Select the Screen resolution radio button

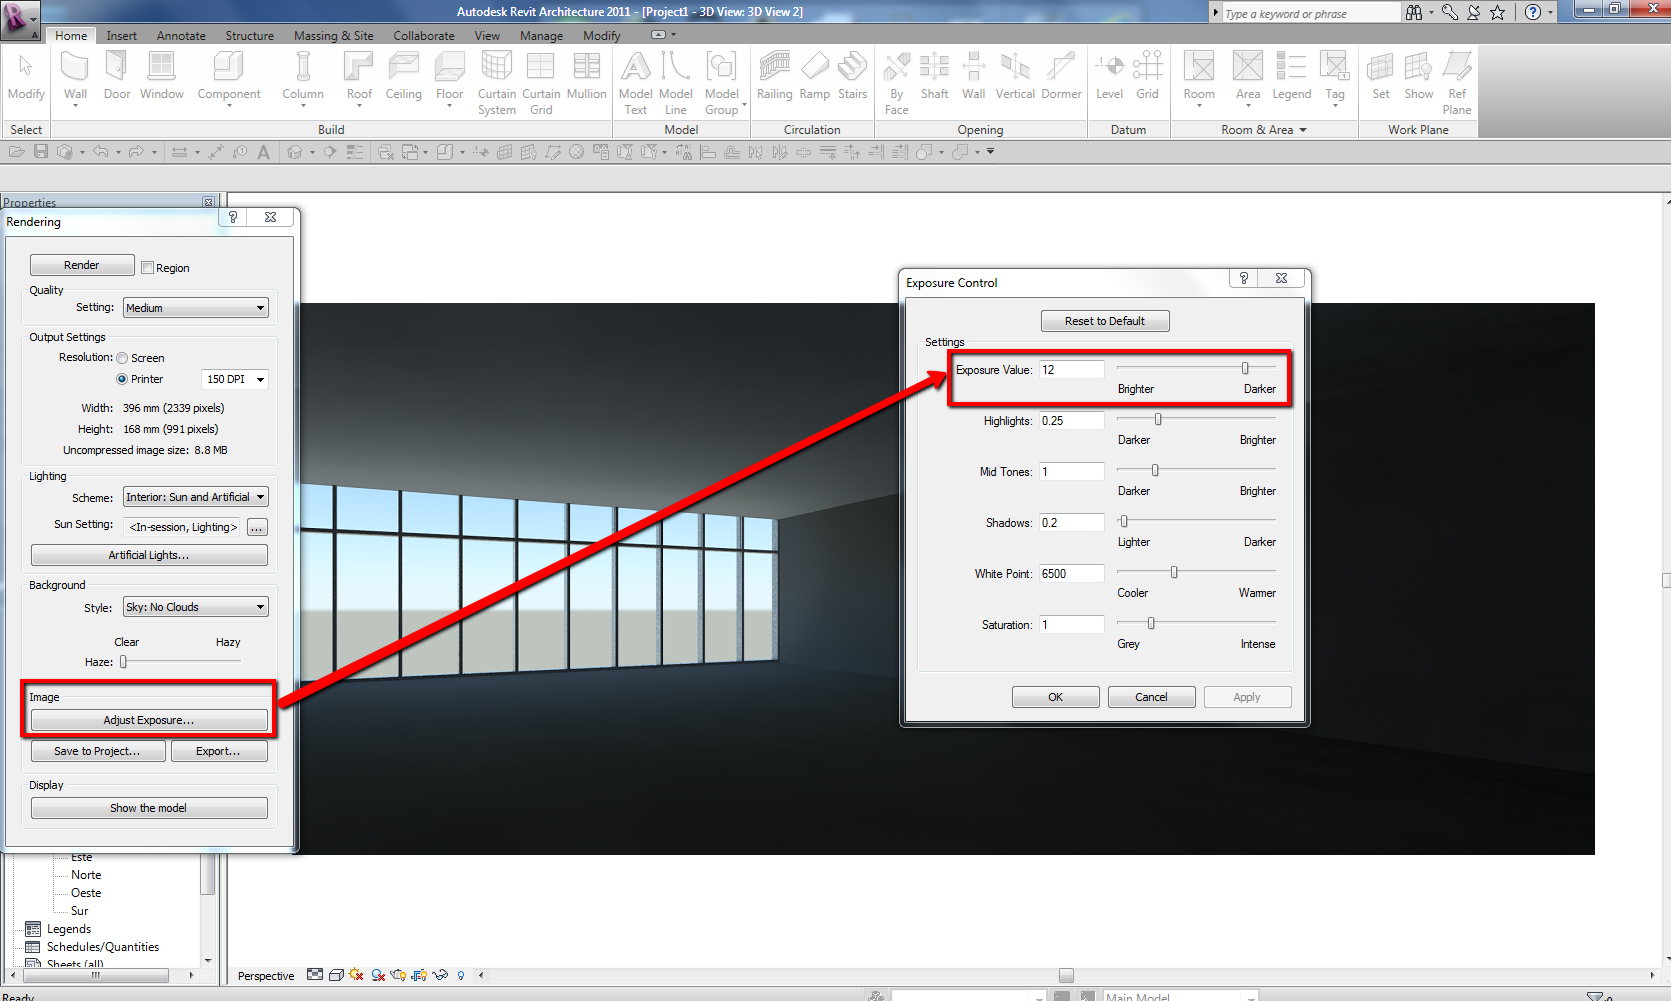(x=122, y=358)
